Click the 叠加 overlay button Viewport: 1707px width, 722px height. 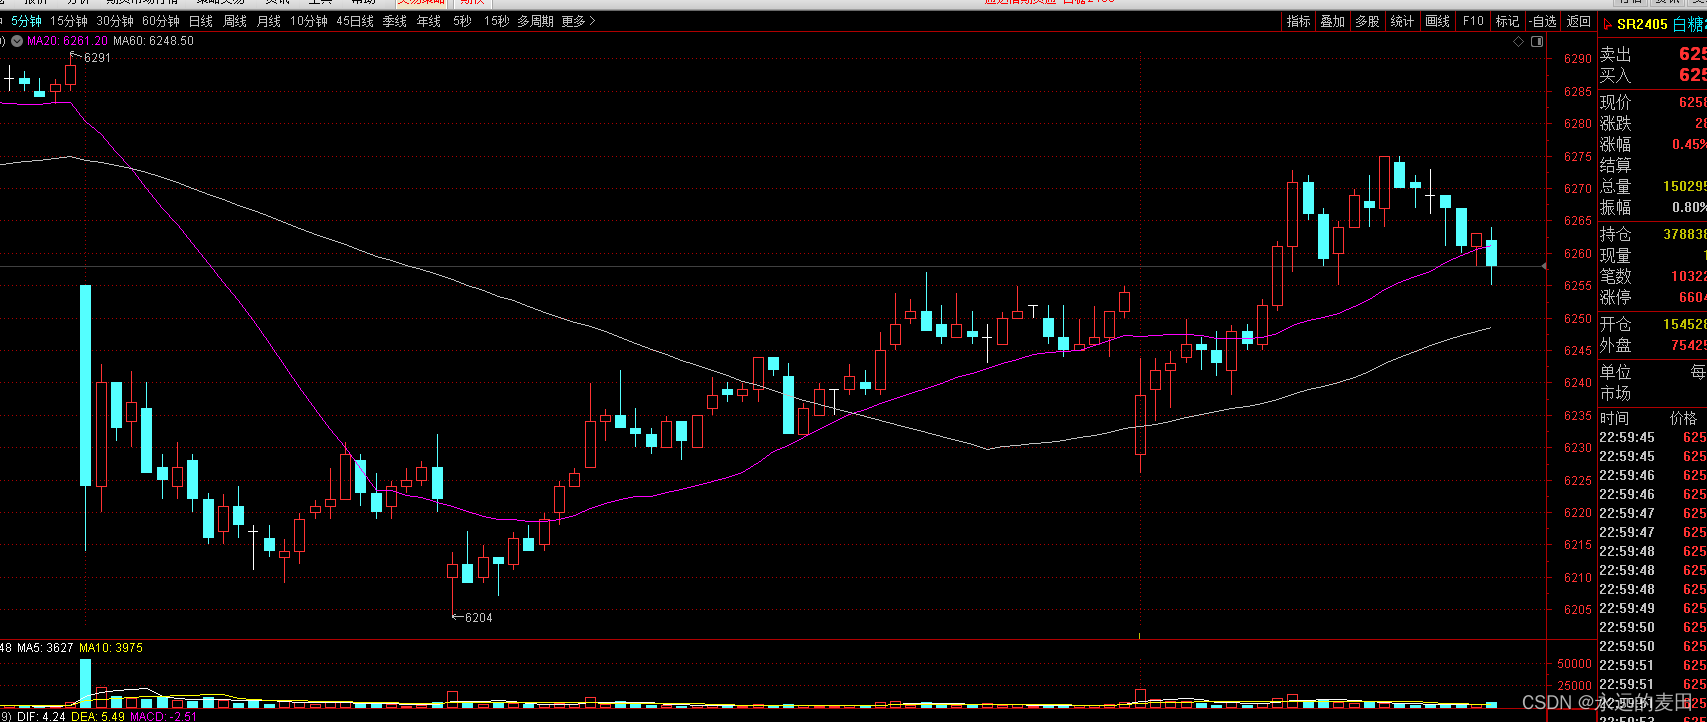click(1332, 21)
